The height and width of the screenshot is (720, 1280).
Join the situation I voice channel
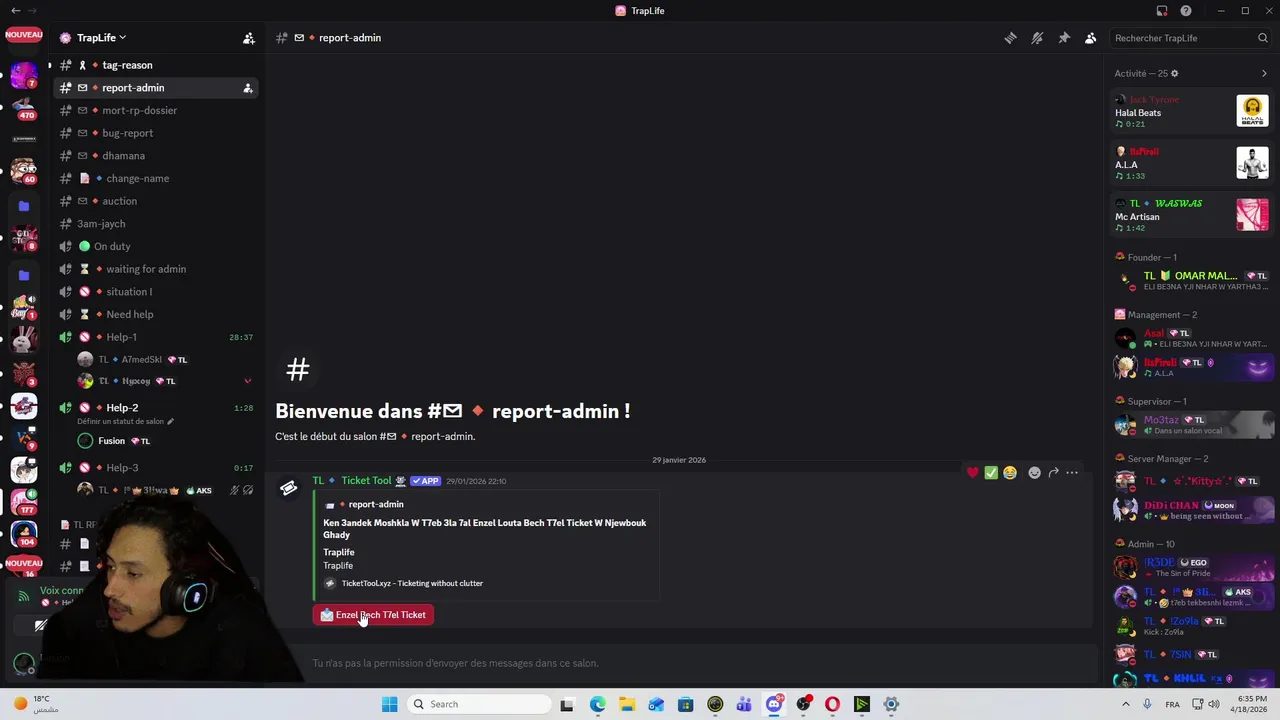(155, 292)
